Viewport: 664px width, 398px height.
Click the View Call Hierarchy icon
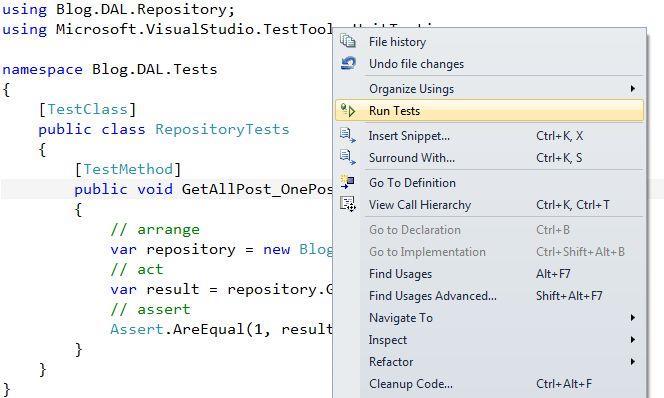[348, 205]
